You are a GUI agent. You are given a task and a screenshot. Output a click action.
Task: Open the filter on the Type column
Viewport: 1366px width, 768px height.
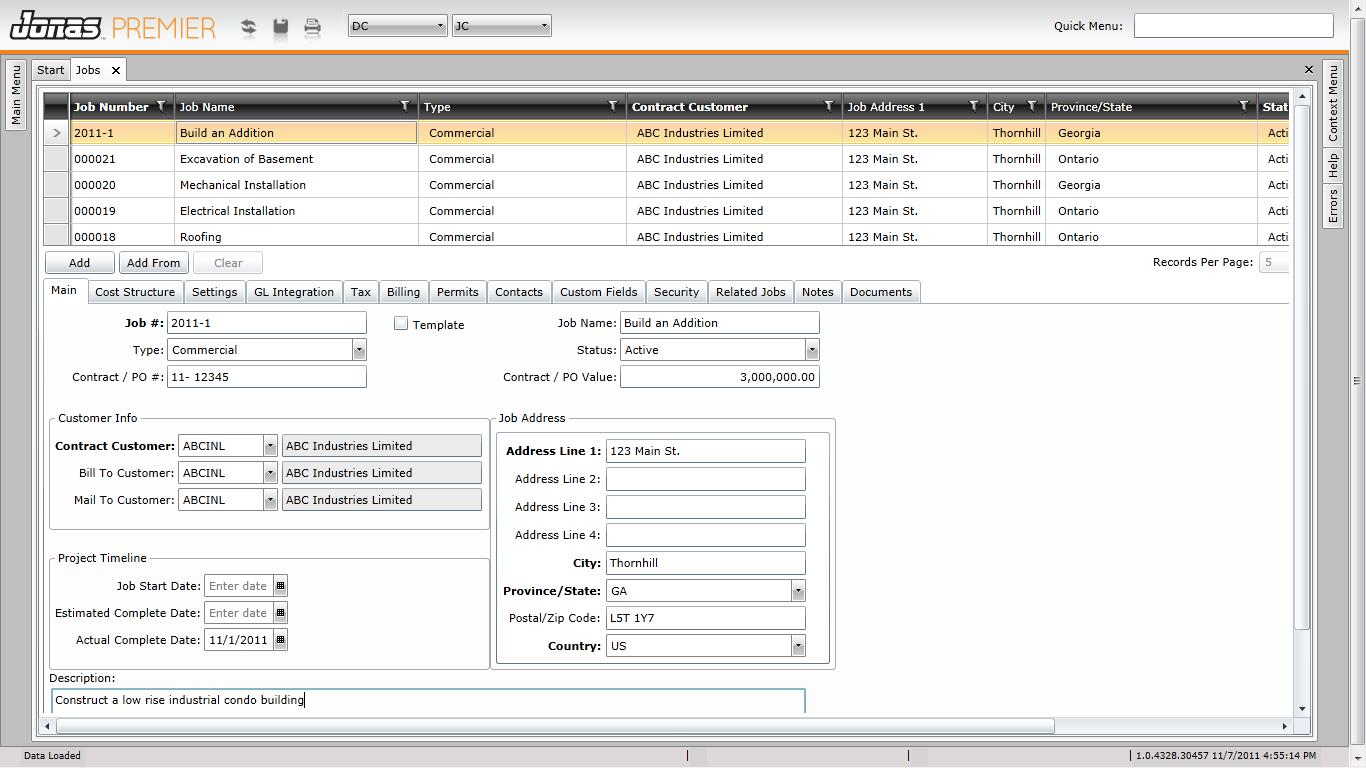(613, 106)
